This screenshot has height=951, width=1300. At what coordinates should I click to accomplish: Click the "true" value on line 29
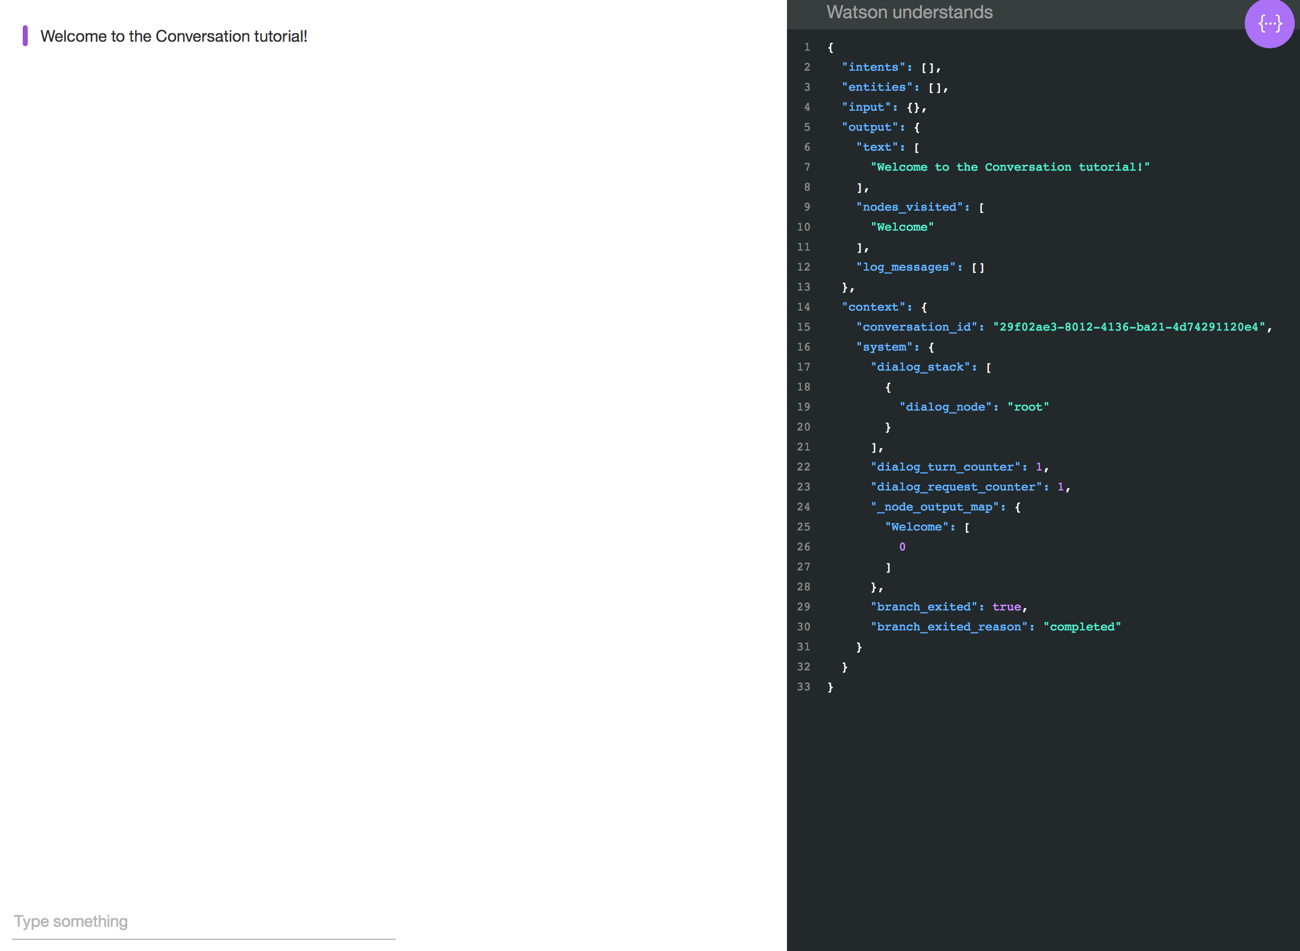point(1006,607)
